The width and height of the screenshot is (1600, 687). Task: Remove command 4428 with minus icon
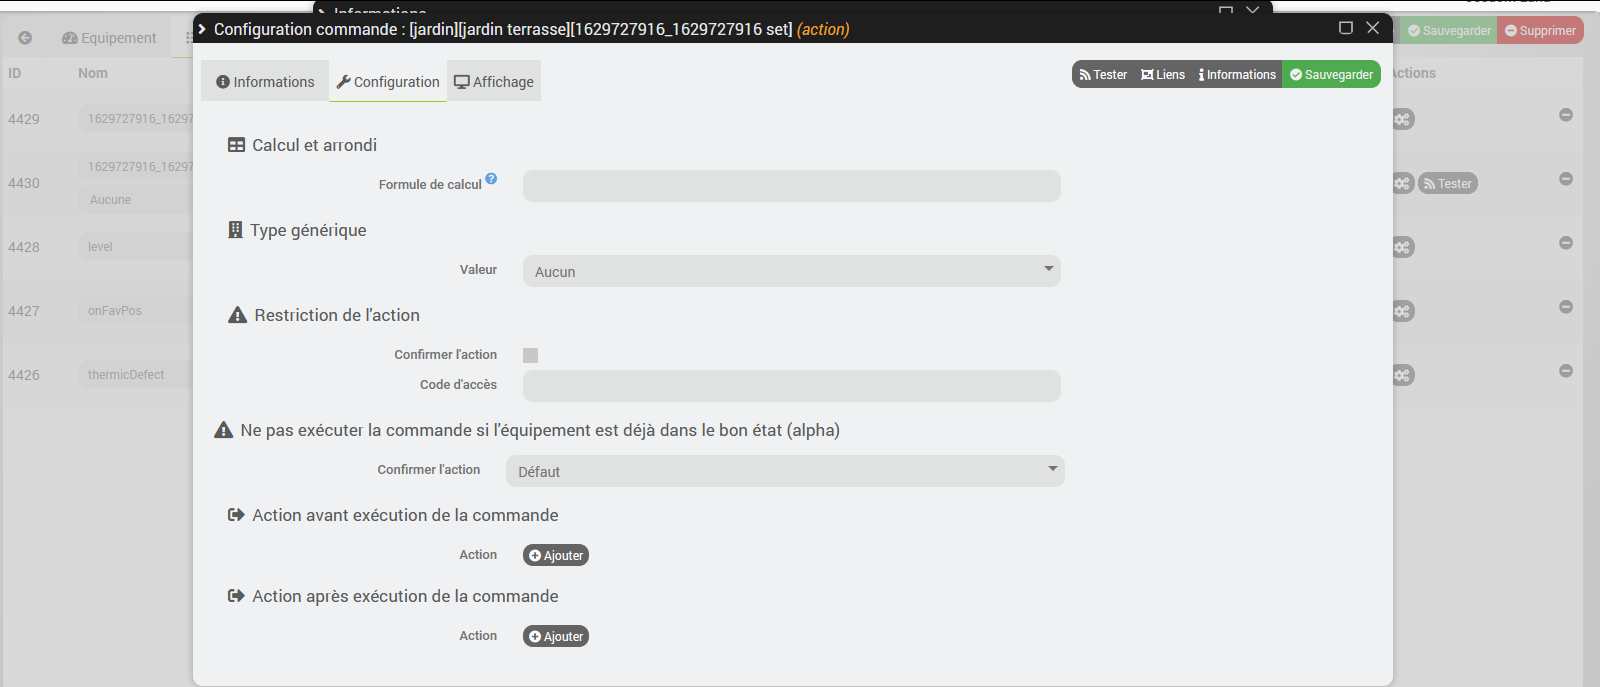[1566, 243]
